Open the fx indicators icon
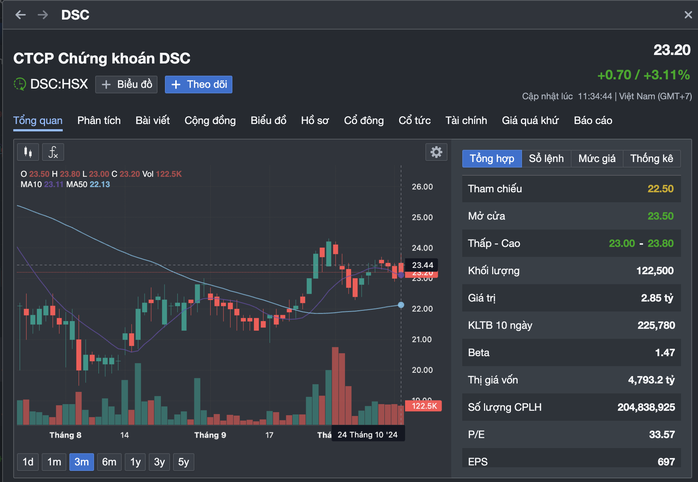Viewport: 698px width, 482px height. click(x=53, y=153)
